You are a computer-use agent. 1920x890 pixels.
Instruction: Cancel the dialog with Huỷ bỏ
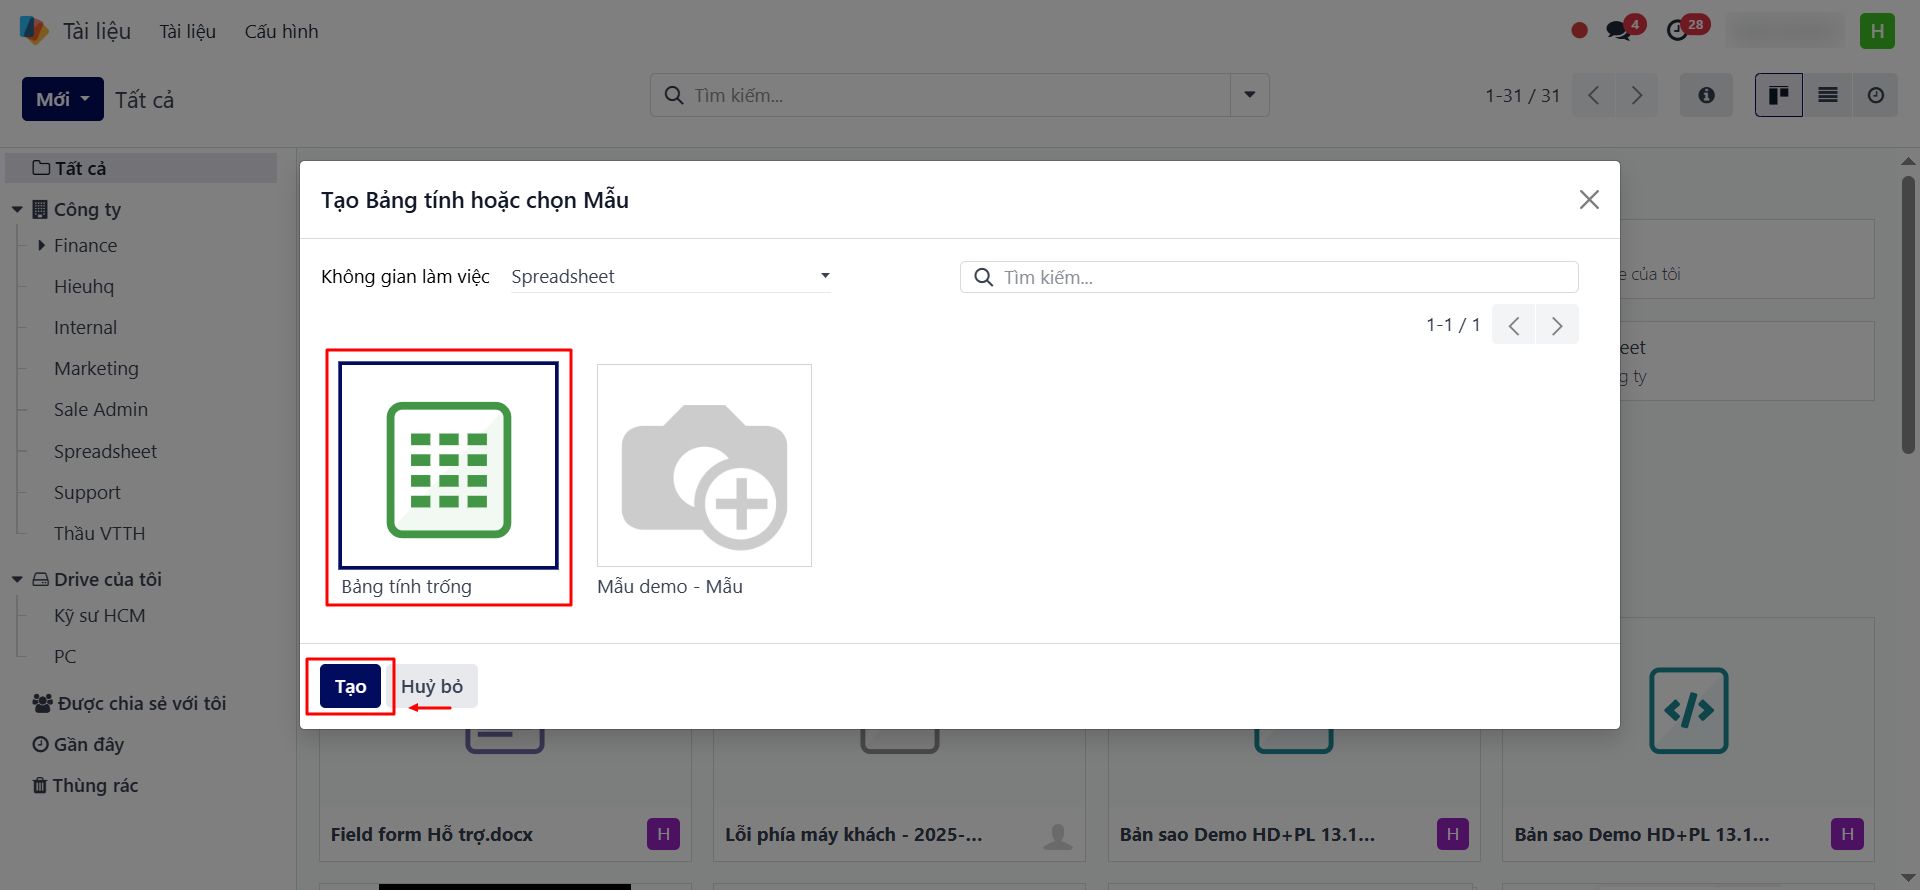432,686
